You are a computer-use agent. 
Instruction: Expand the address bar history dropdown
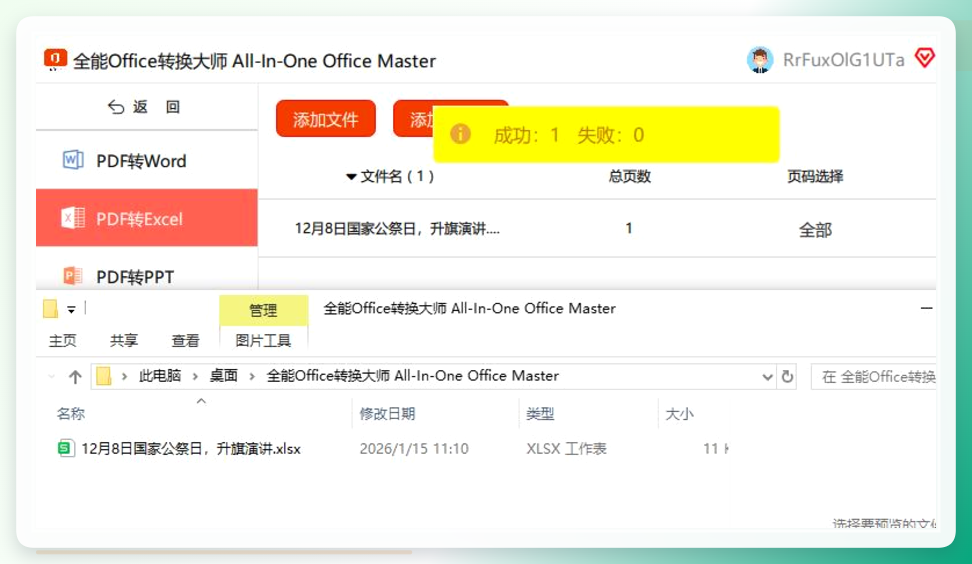pos(767,377)
